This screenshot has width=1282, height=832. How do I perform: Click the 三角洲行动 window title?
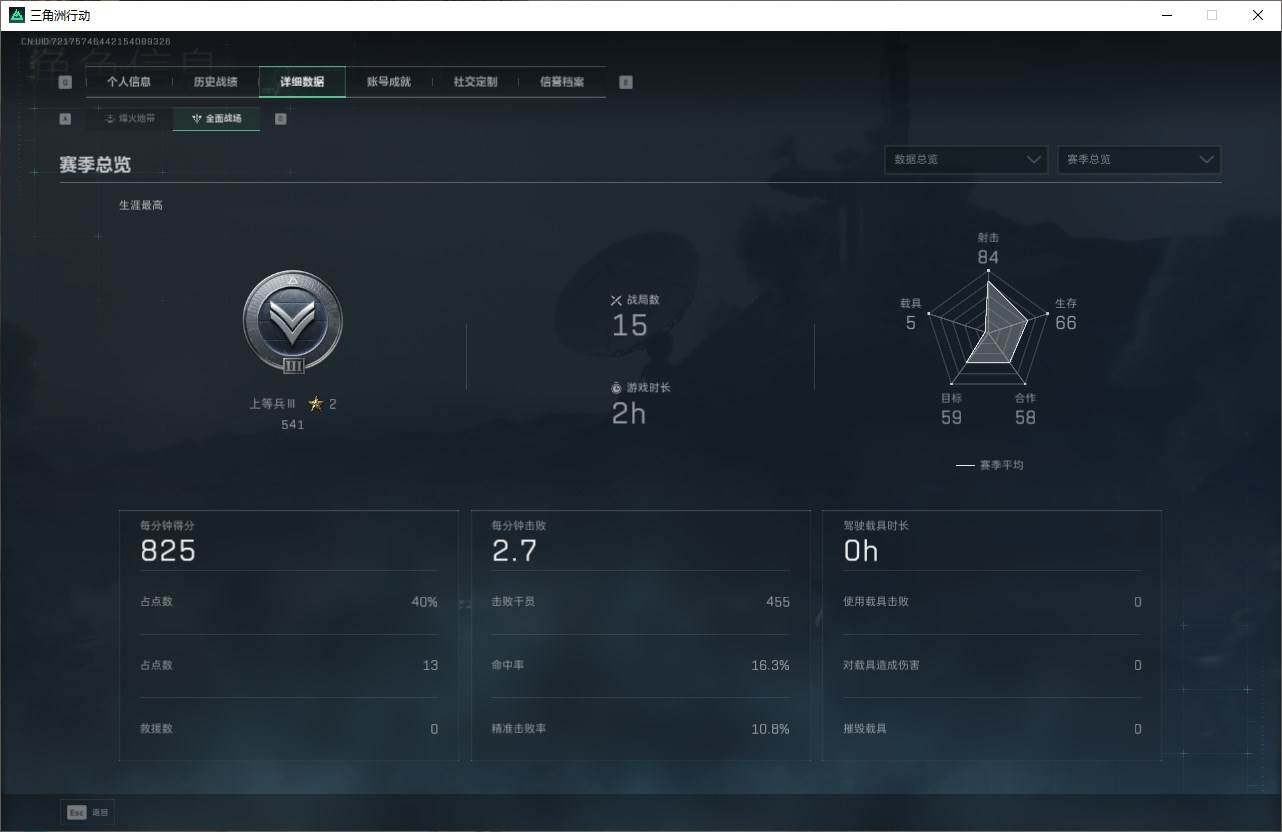(x=60, y=15)
